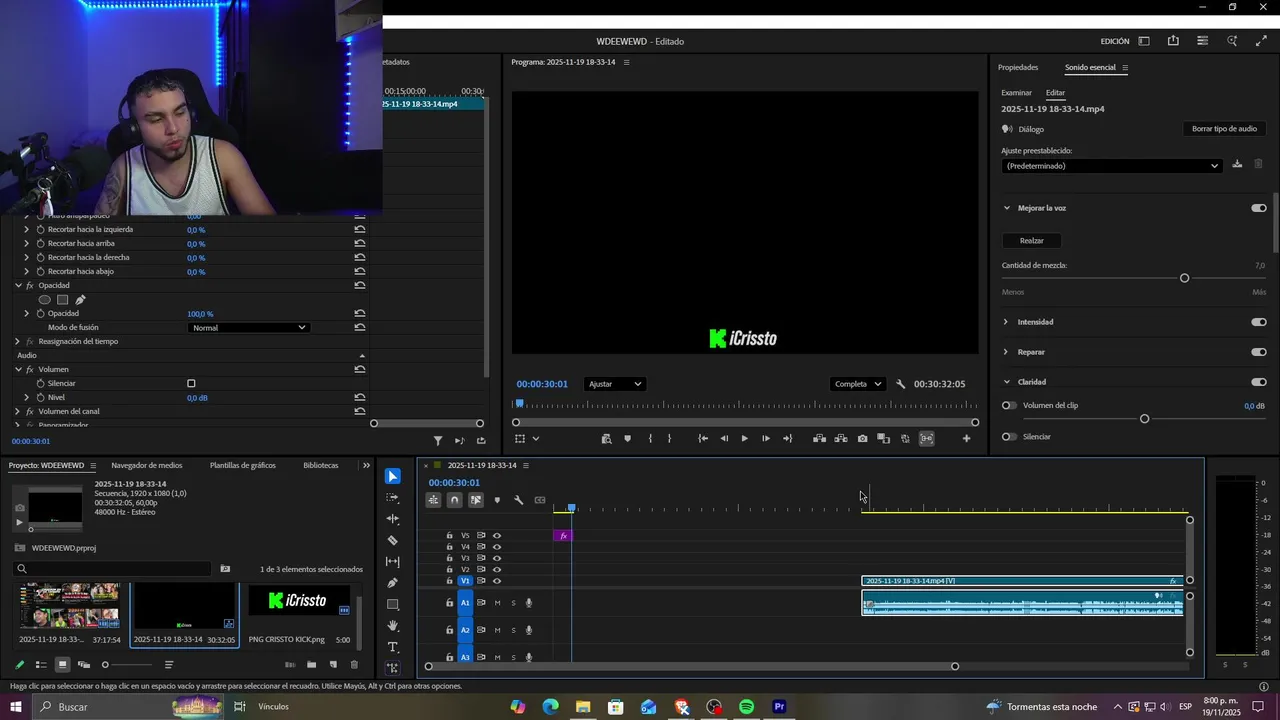Toggle Claridad switch
Image resolution: width=1280 pixels, height=720 pixels.
pos(1259,382)
